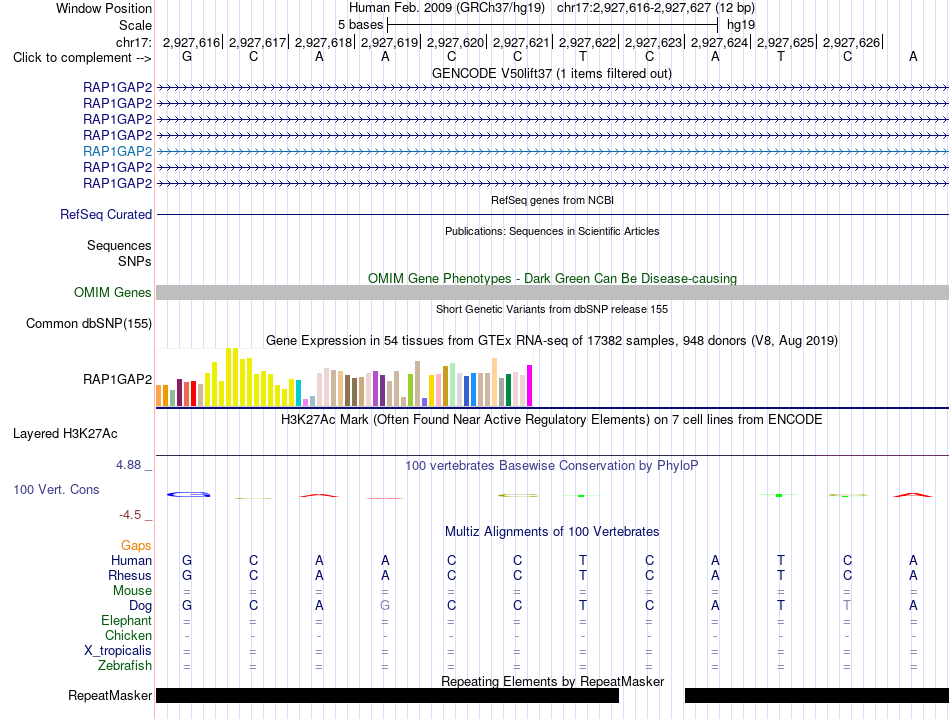This screenshot has width=950, height=719.
Task: Open the RefSeq Curated track label
Action: (x=106, y=214)
